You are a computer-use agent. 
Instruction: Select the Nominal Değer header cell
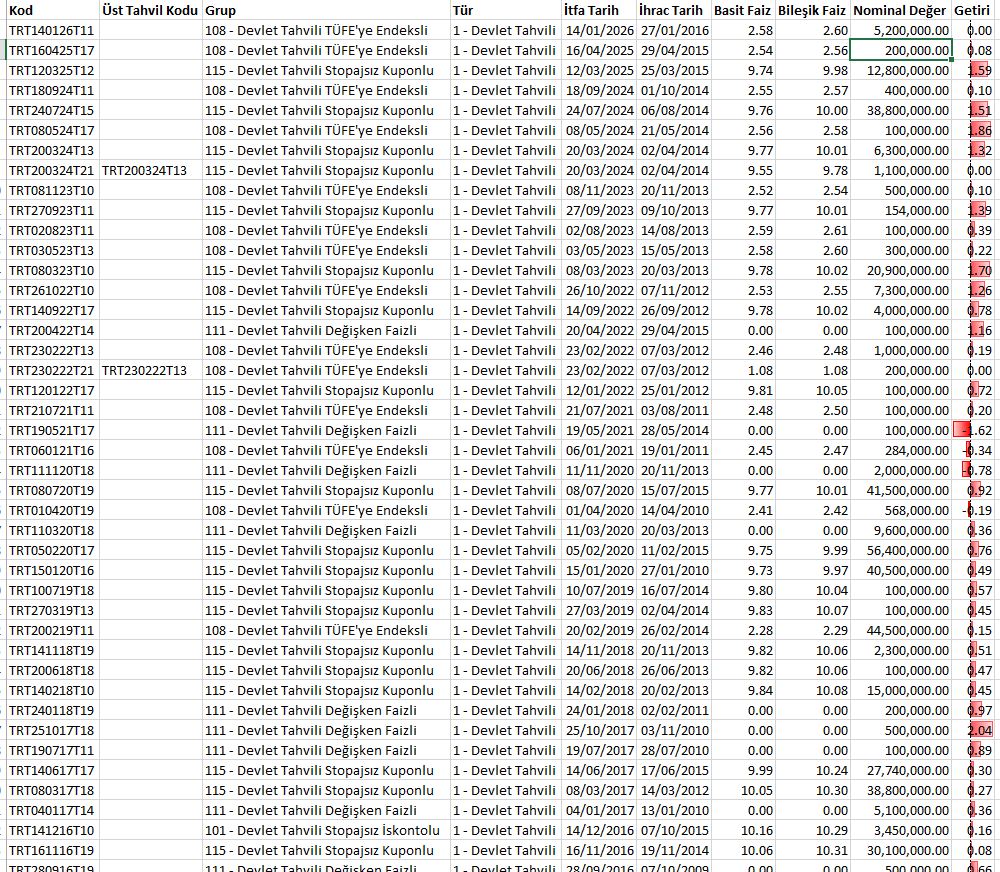coord(901,10)
